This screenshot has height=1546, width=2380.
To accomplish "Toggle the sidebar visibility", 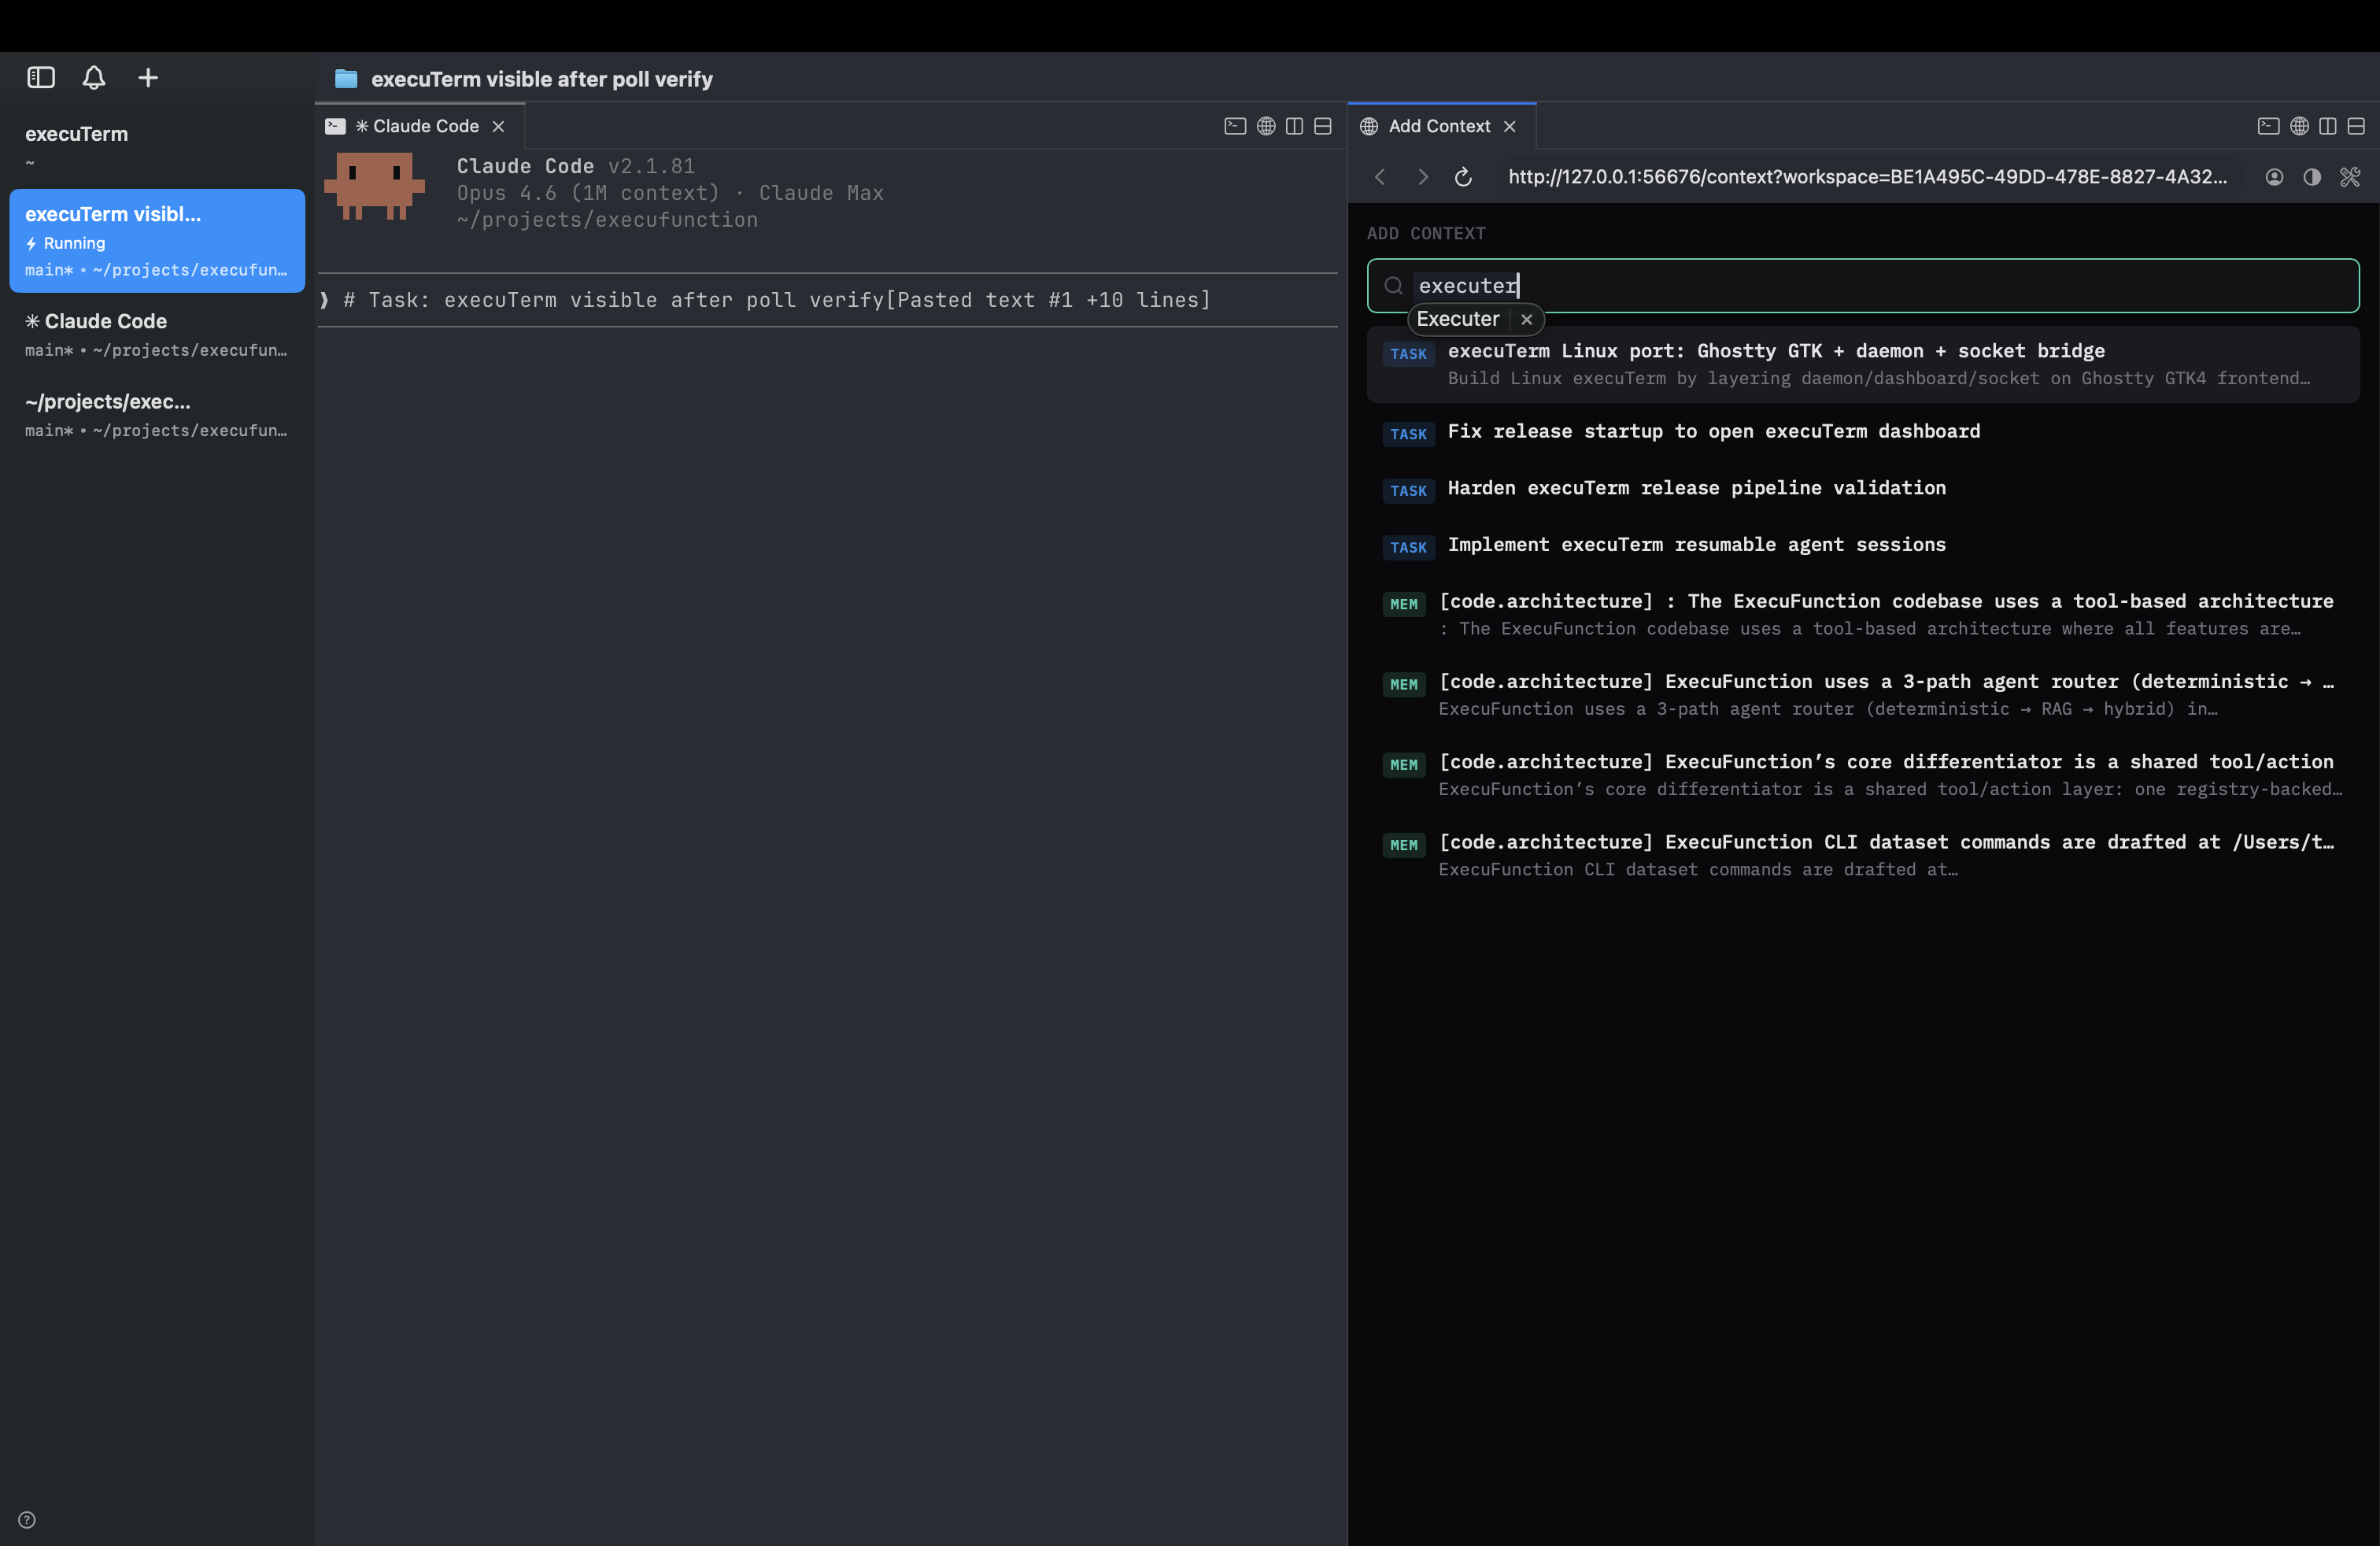I will [40, 77].
